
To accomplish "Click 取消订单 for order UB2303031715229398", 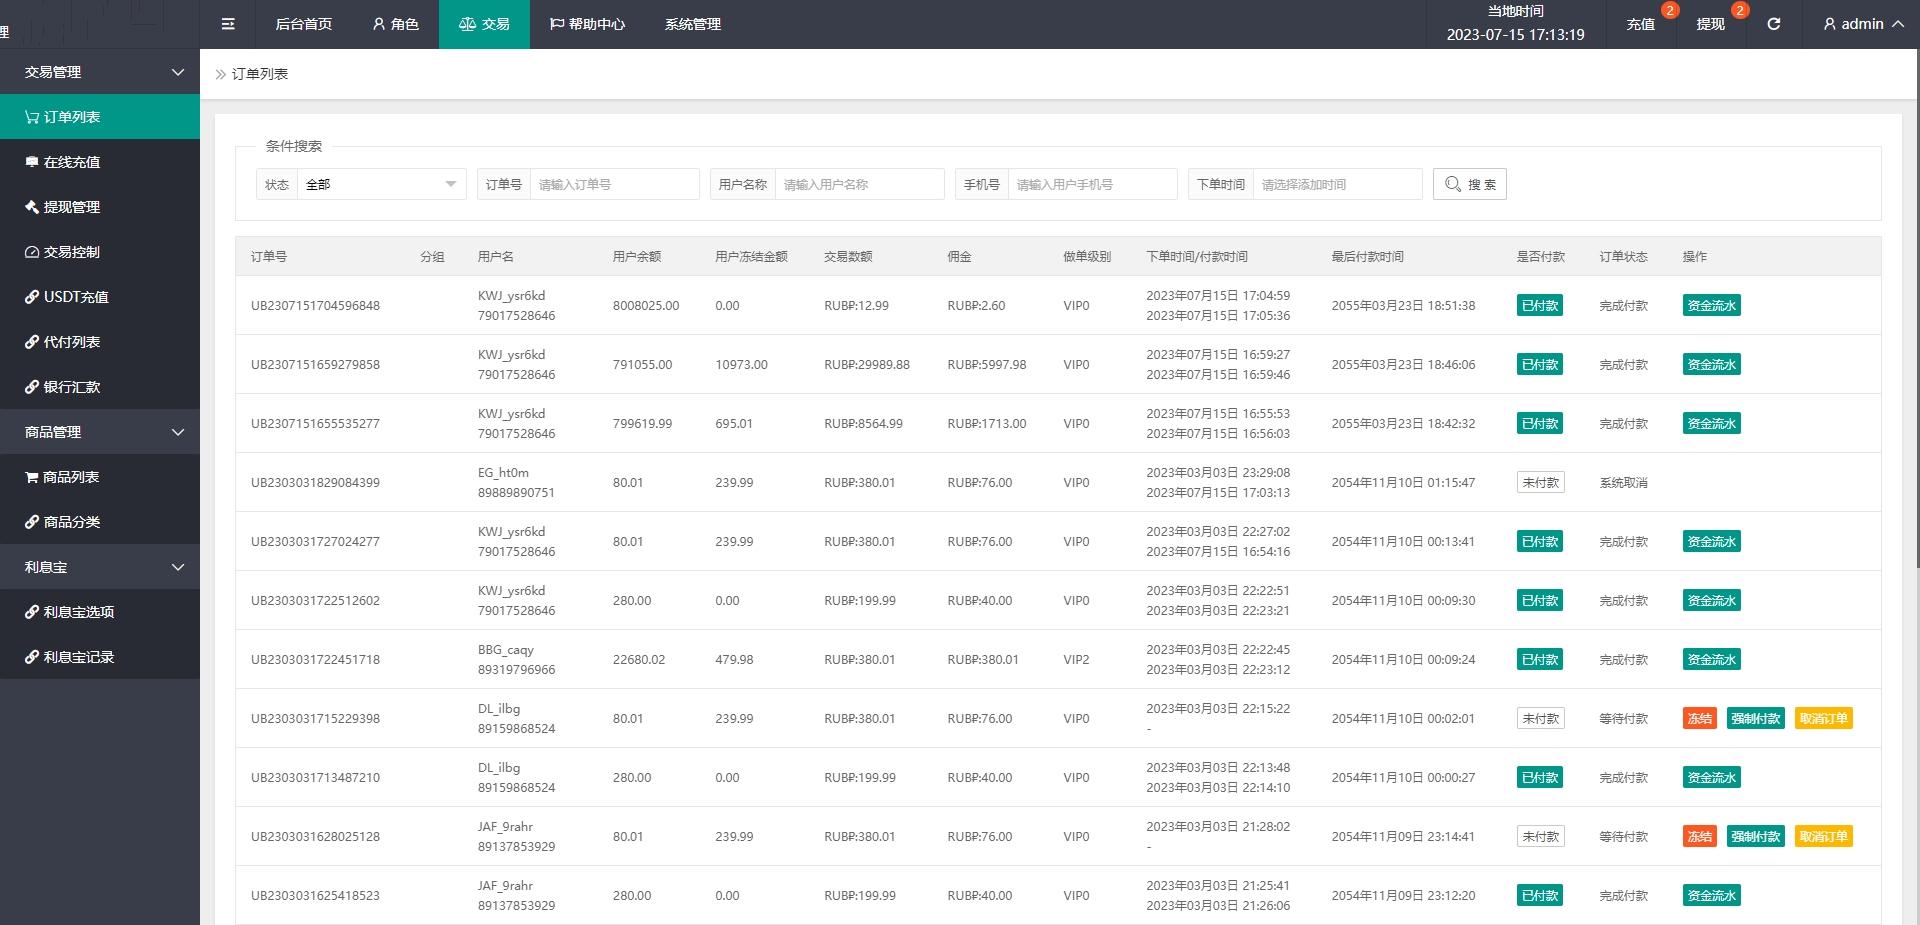I will (x=1823, y=719).
